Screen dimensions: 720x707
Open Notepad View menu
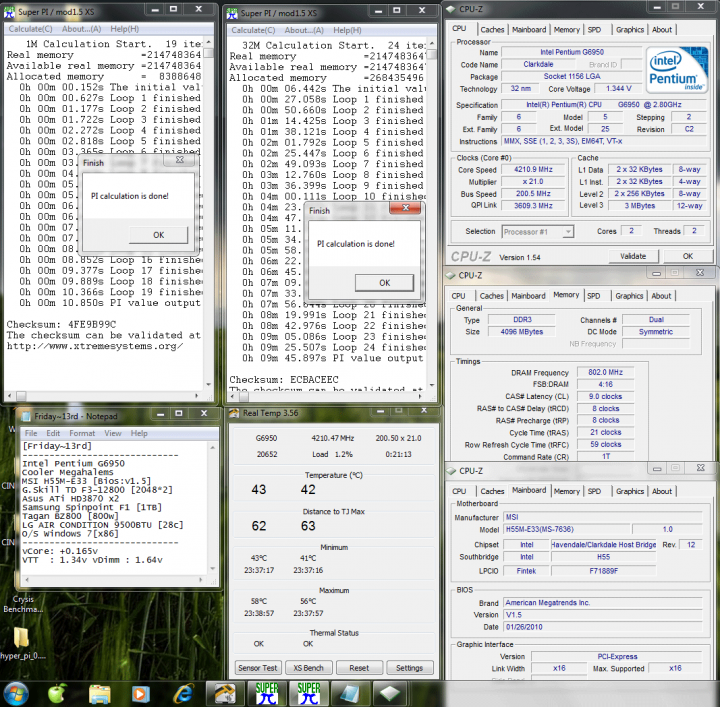click(112, 433)
